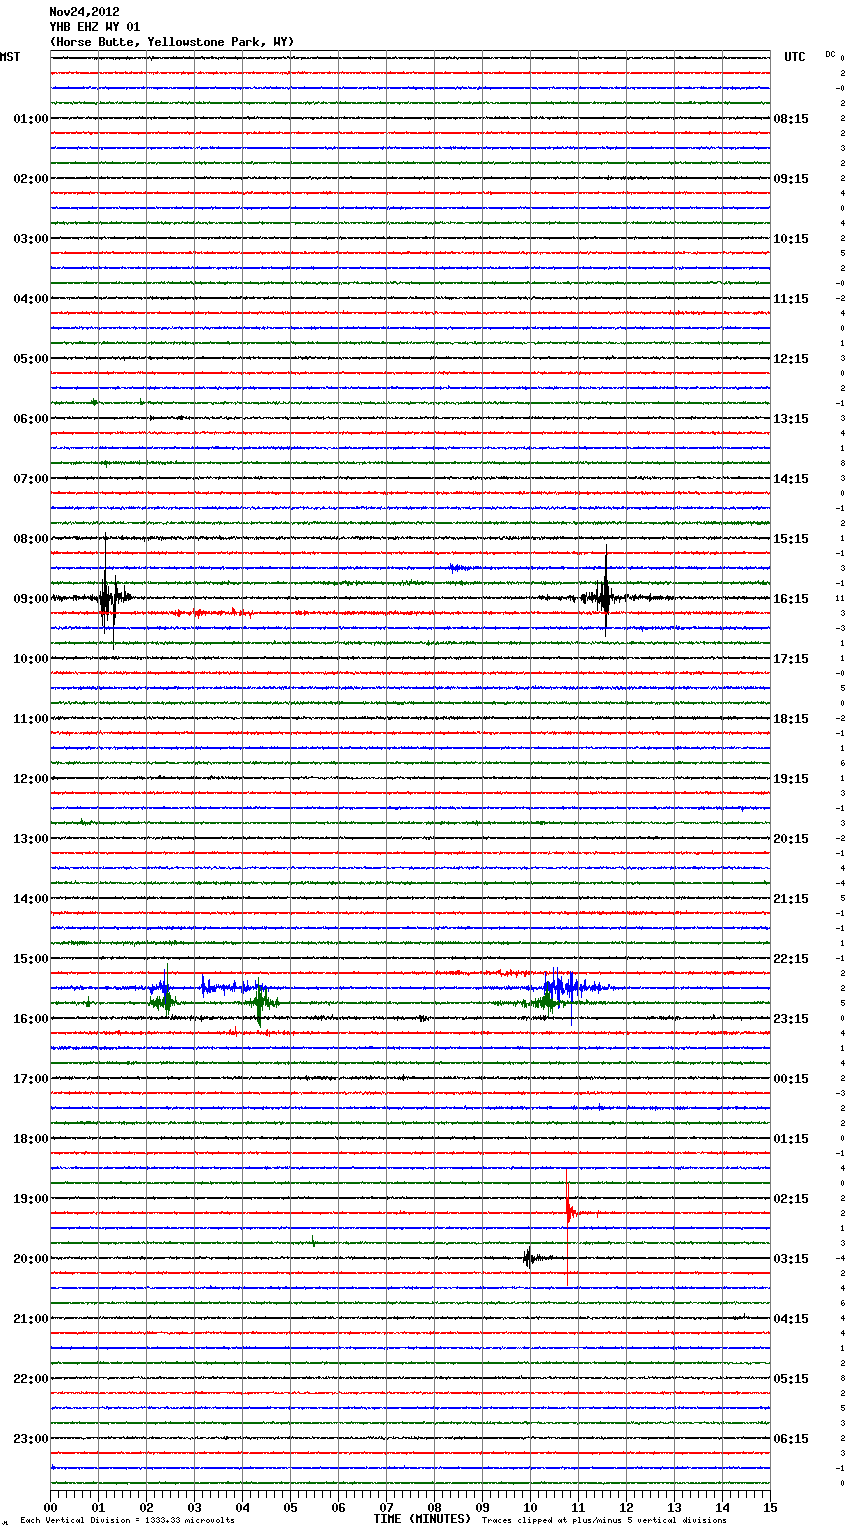Click the Horse Butte, Yellowstone Park location text
850x1534 pixels.
pos(171,42)
